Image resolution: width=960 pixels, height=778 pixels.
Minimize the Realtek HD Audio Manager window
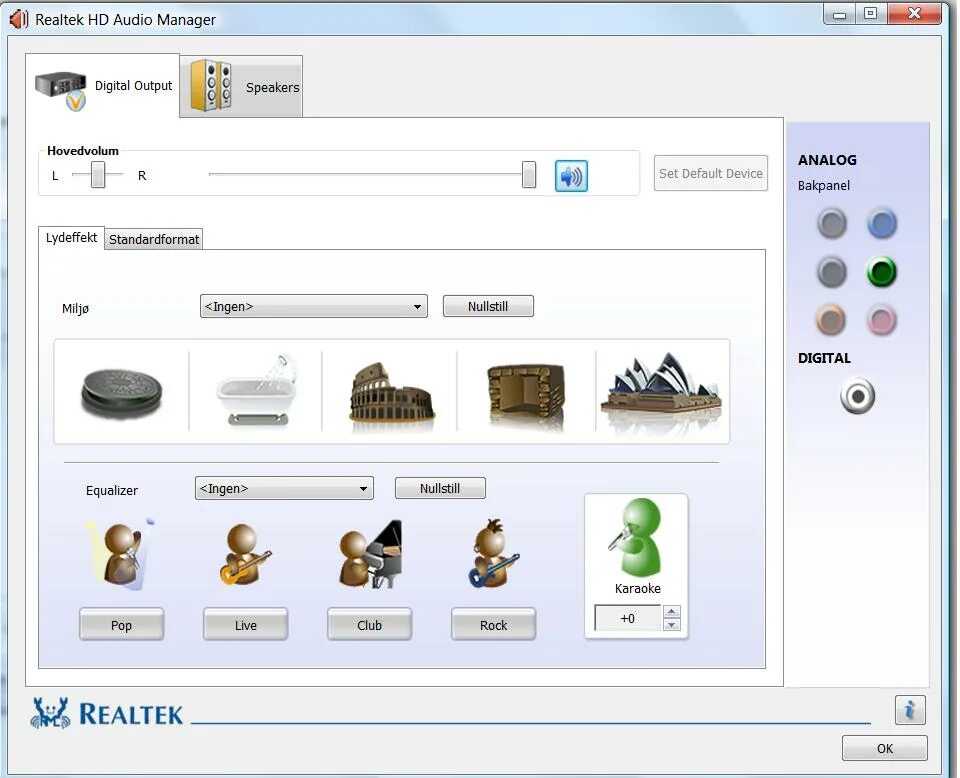pos(839,15)
